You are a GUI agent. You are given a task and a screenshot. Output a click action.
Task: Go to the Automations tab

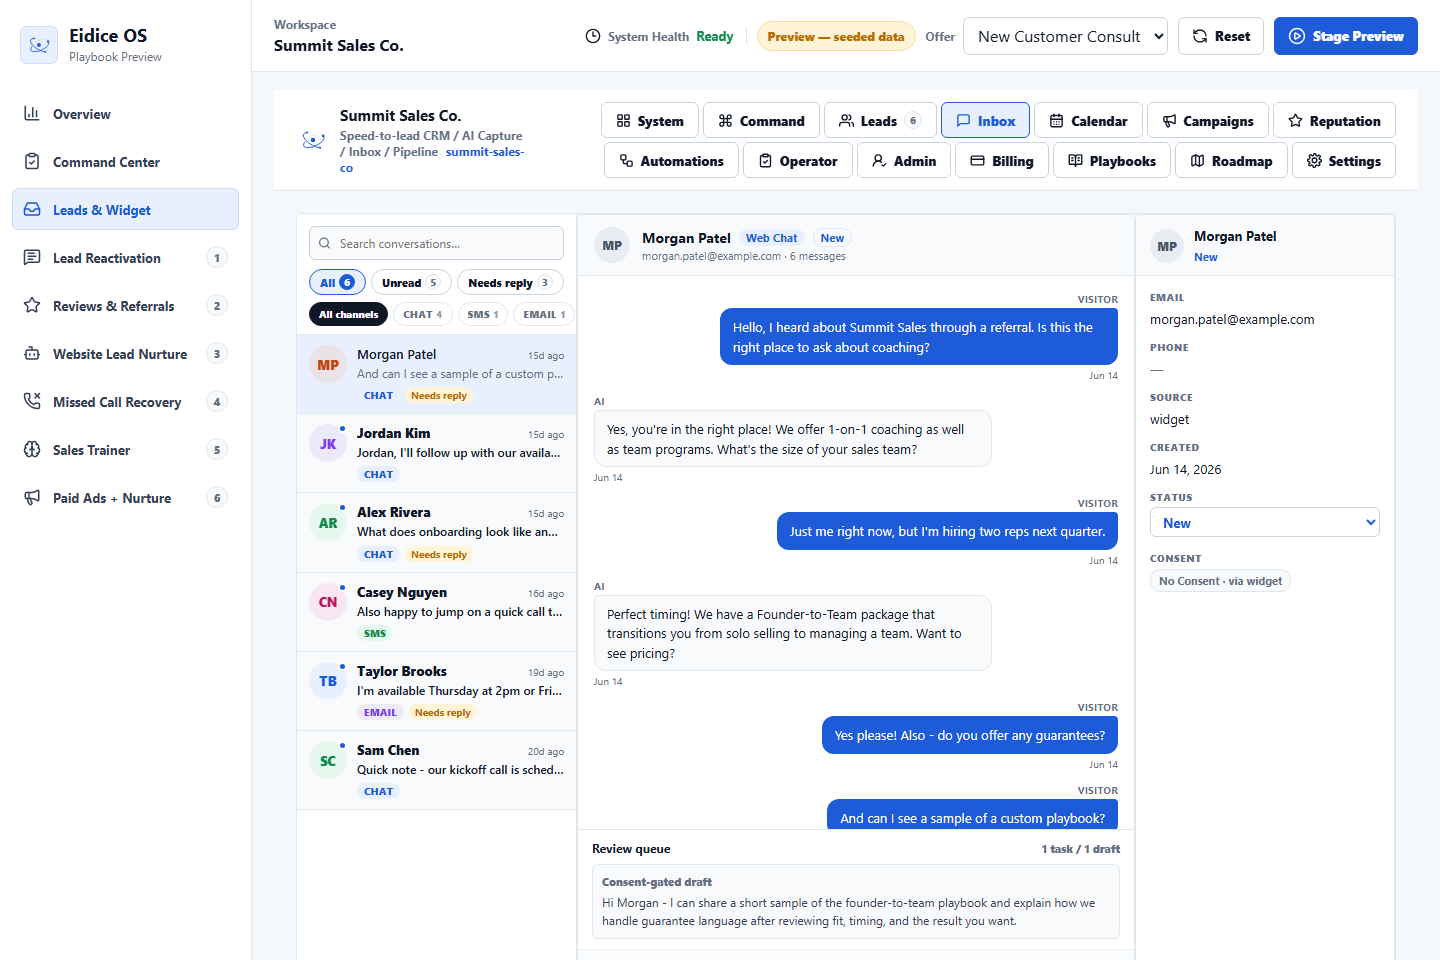671,161
